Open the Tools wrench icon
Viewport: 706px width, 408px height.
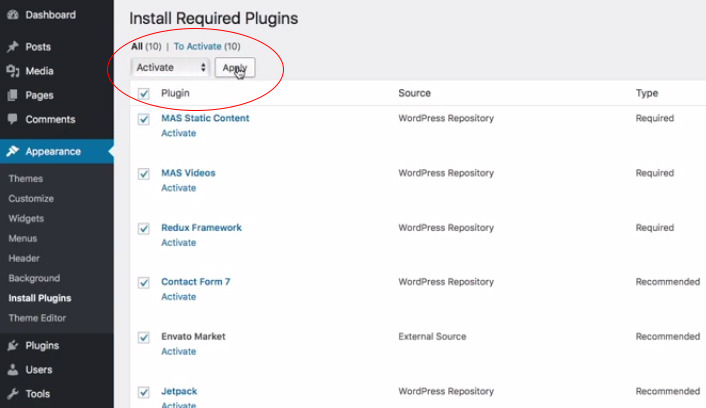pos(13,394)
